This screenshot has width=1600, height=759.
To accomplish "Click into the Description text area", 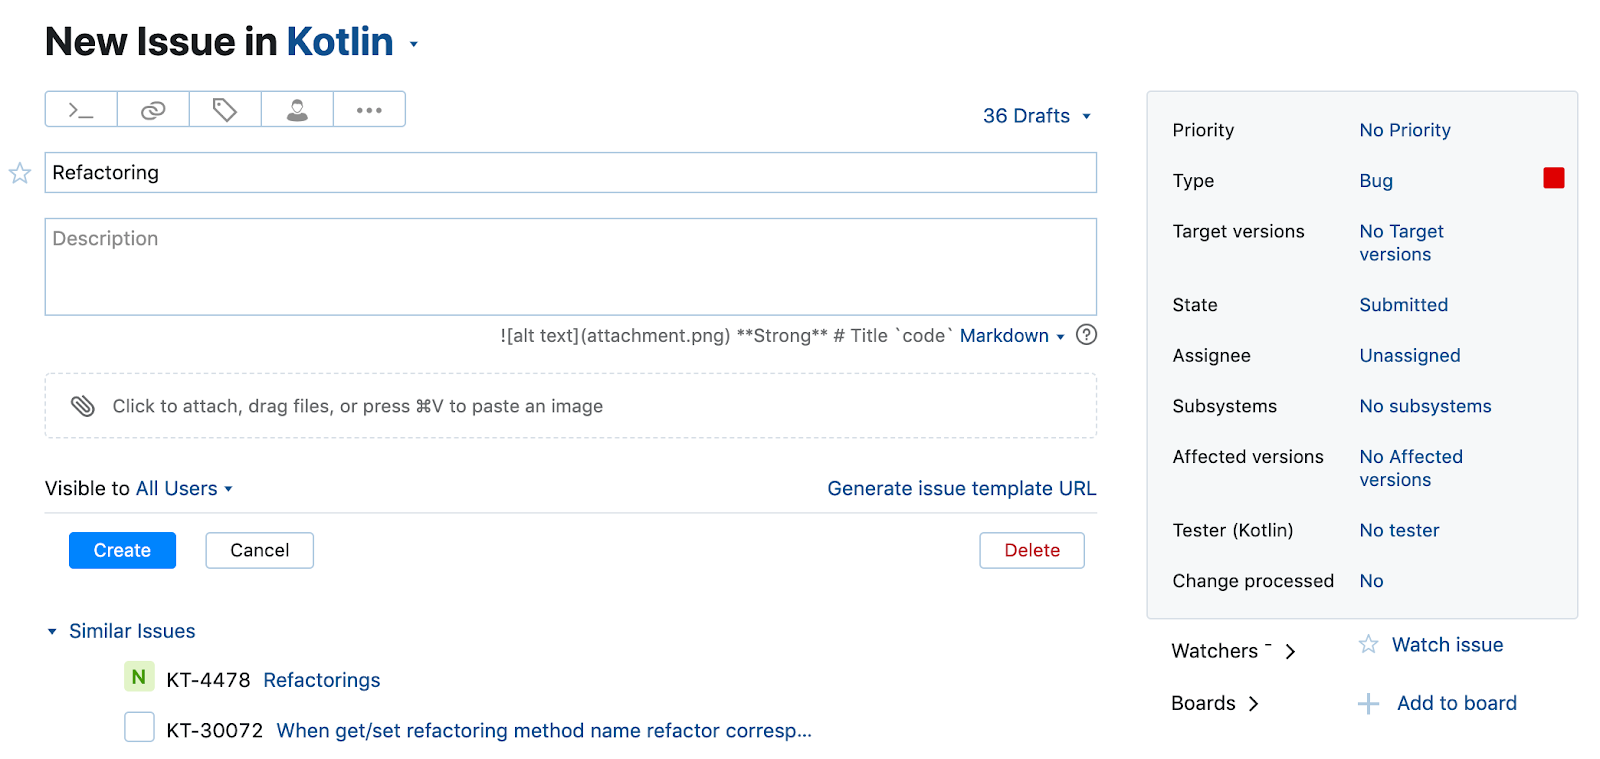I will pos(571,267).
